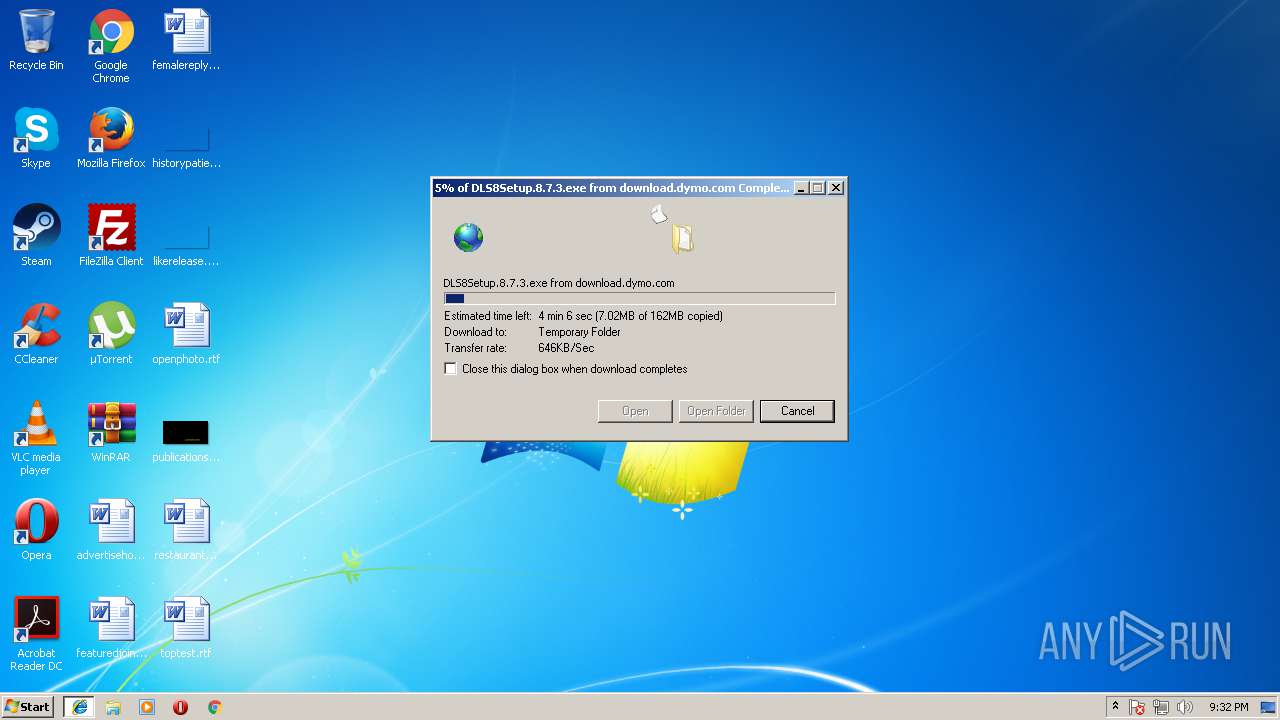Select the Opera desktop shortcut

tap(36, 530)
